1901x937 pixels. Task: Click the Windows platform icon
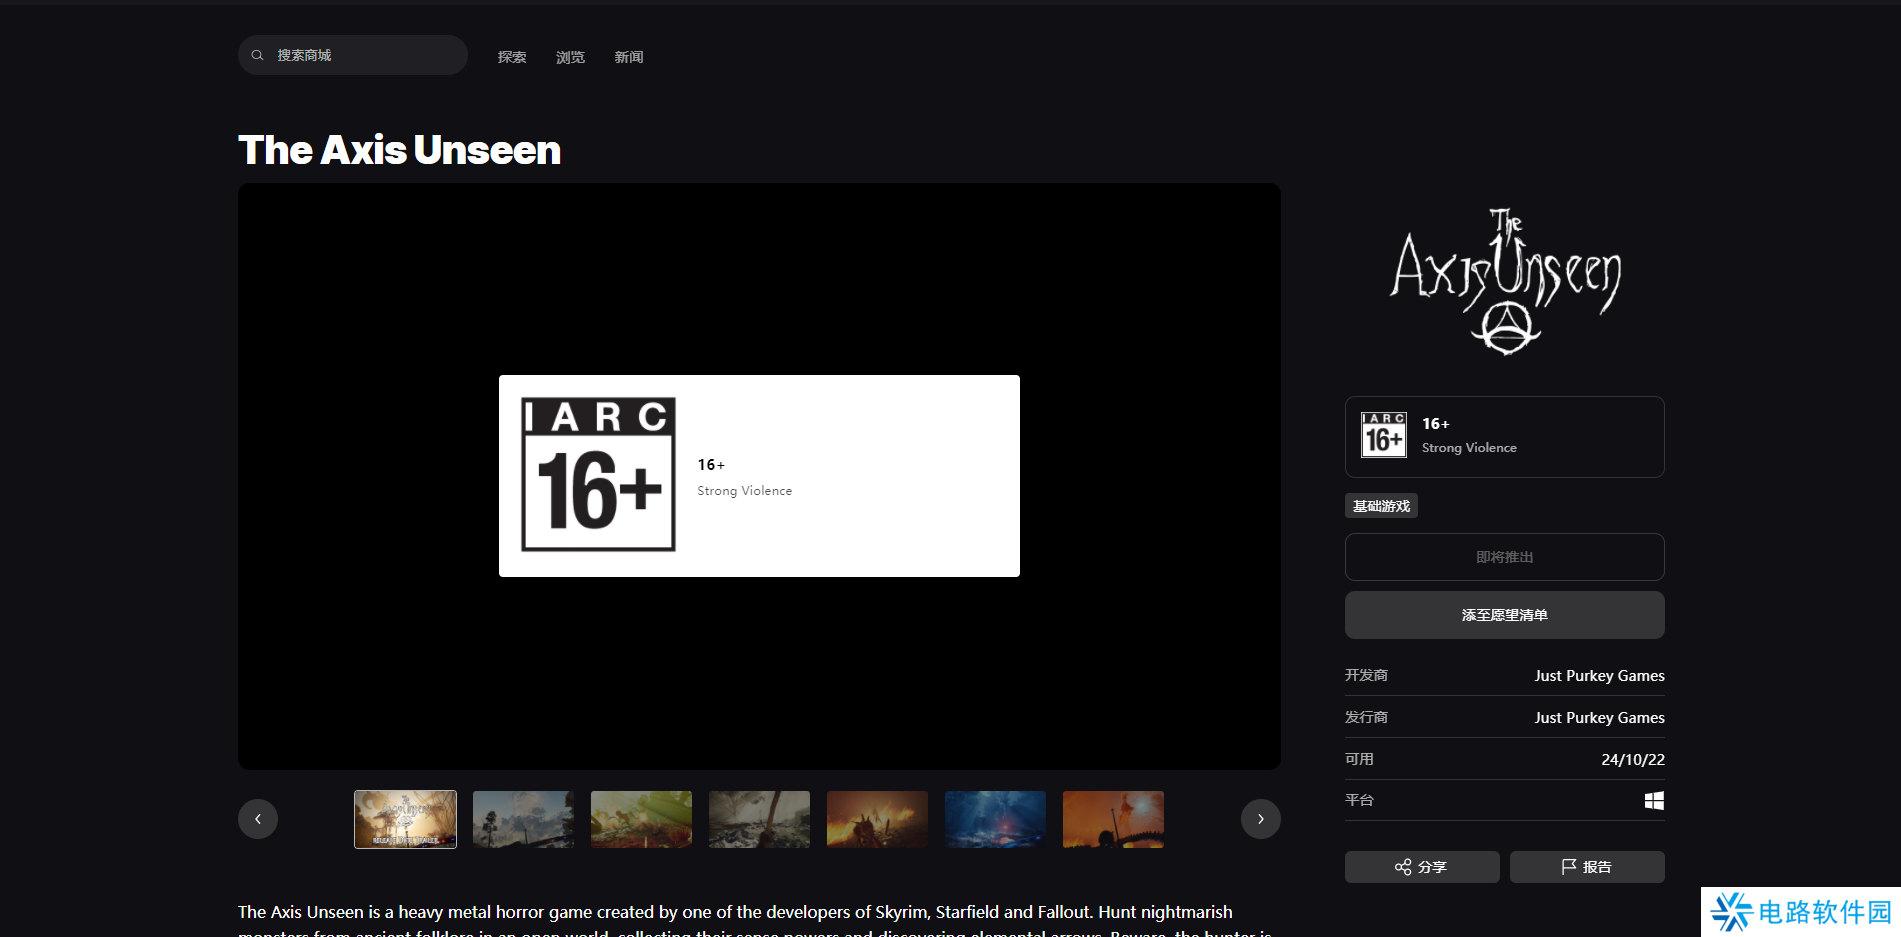tap(1654, 800)
